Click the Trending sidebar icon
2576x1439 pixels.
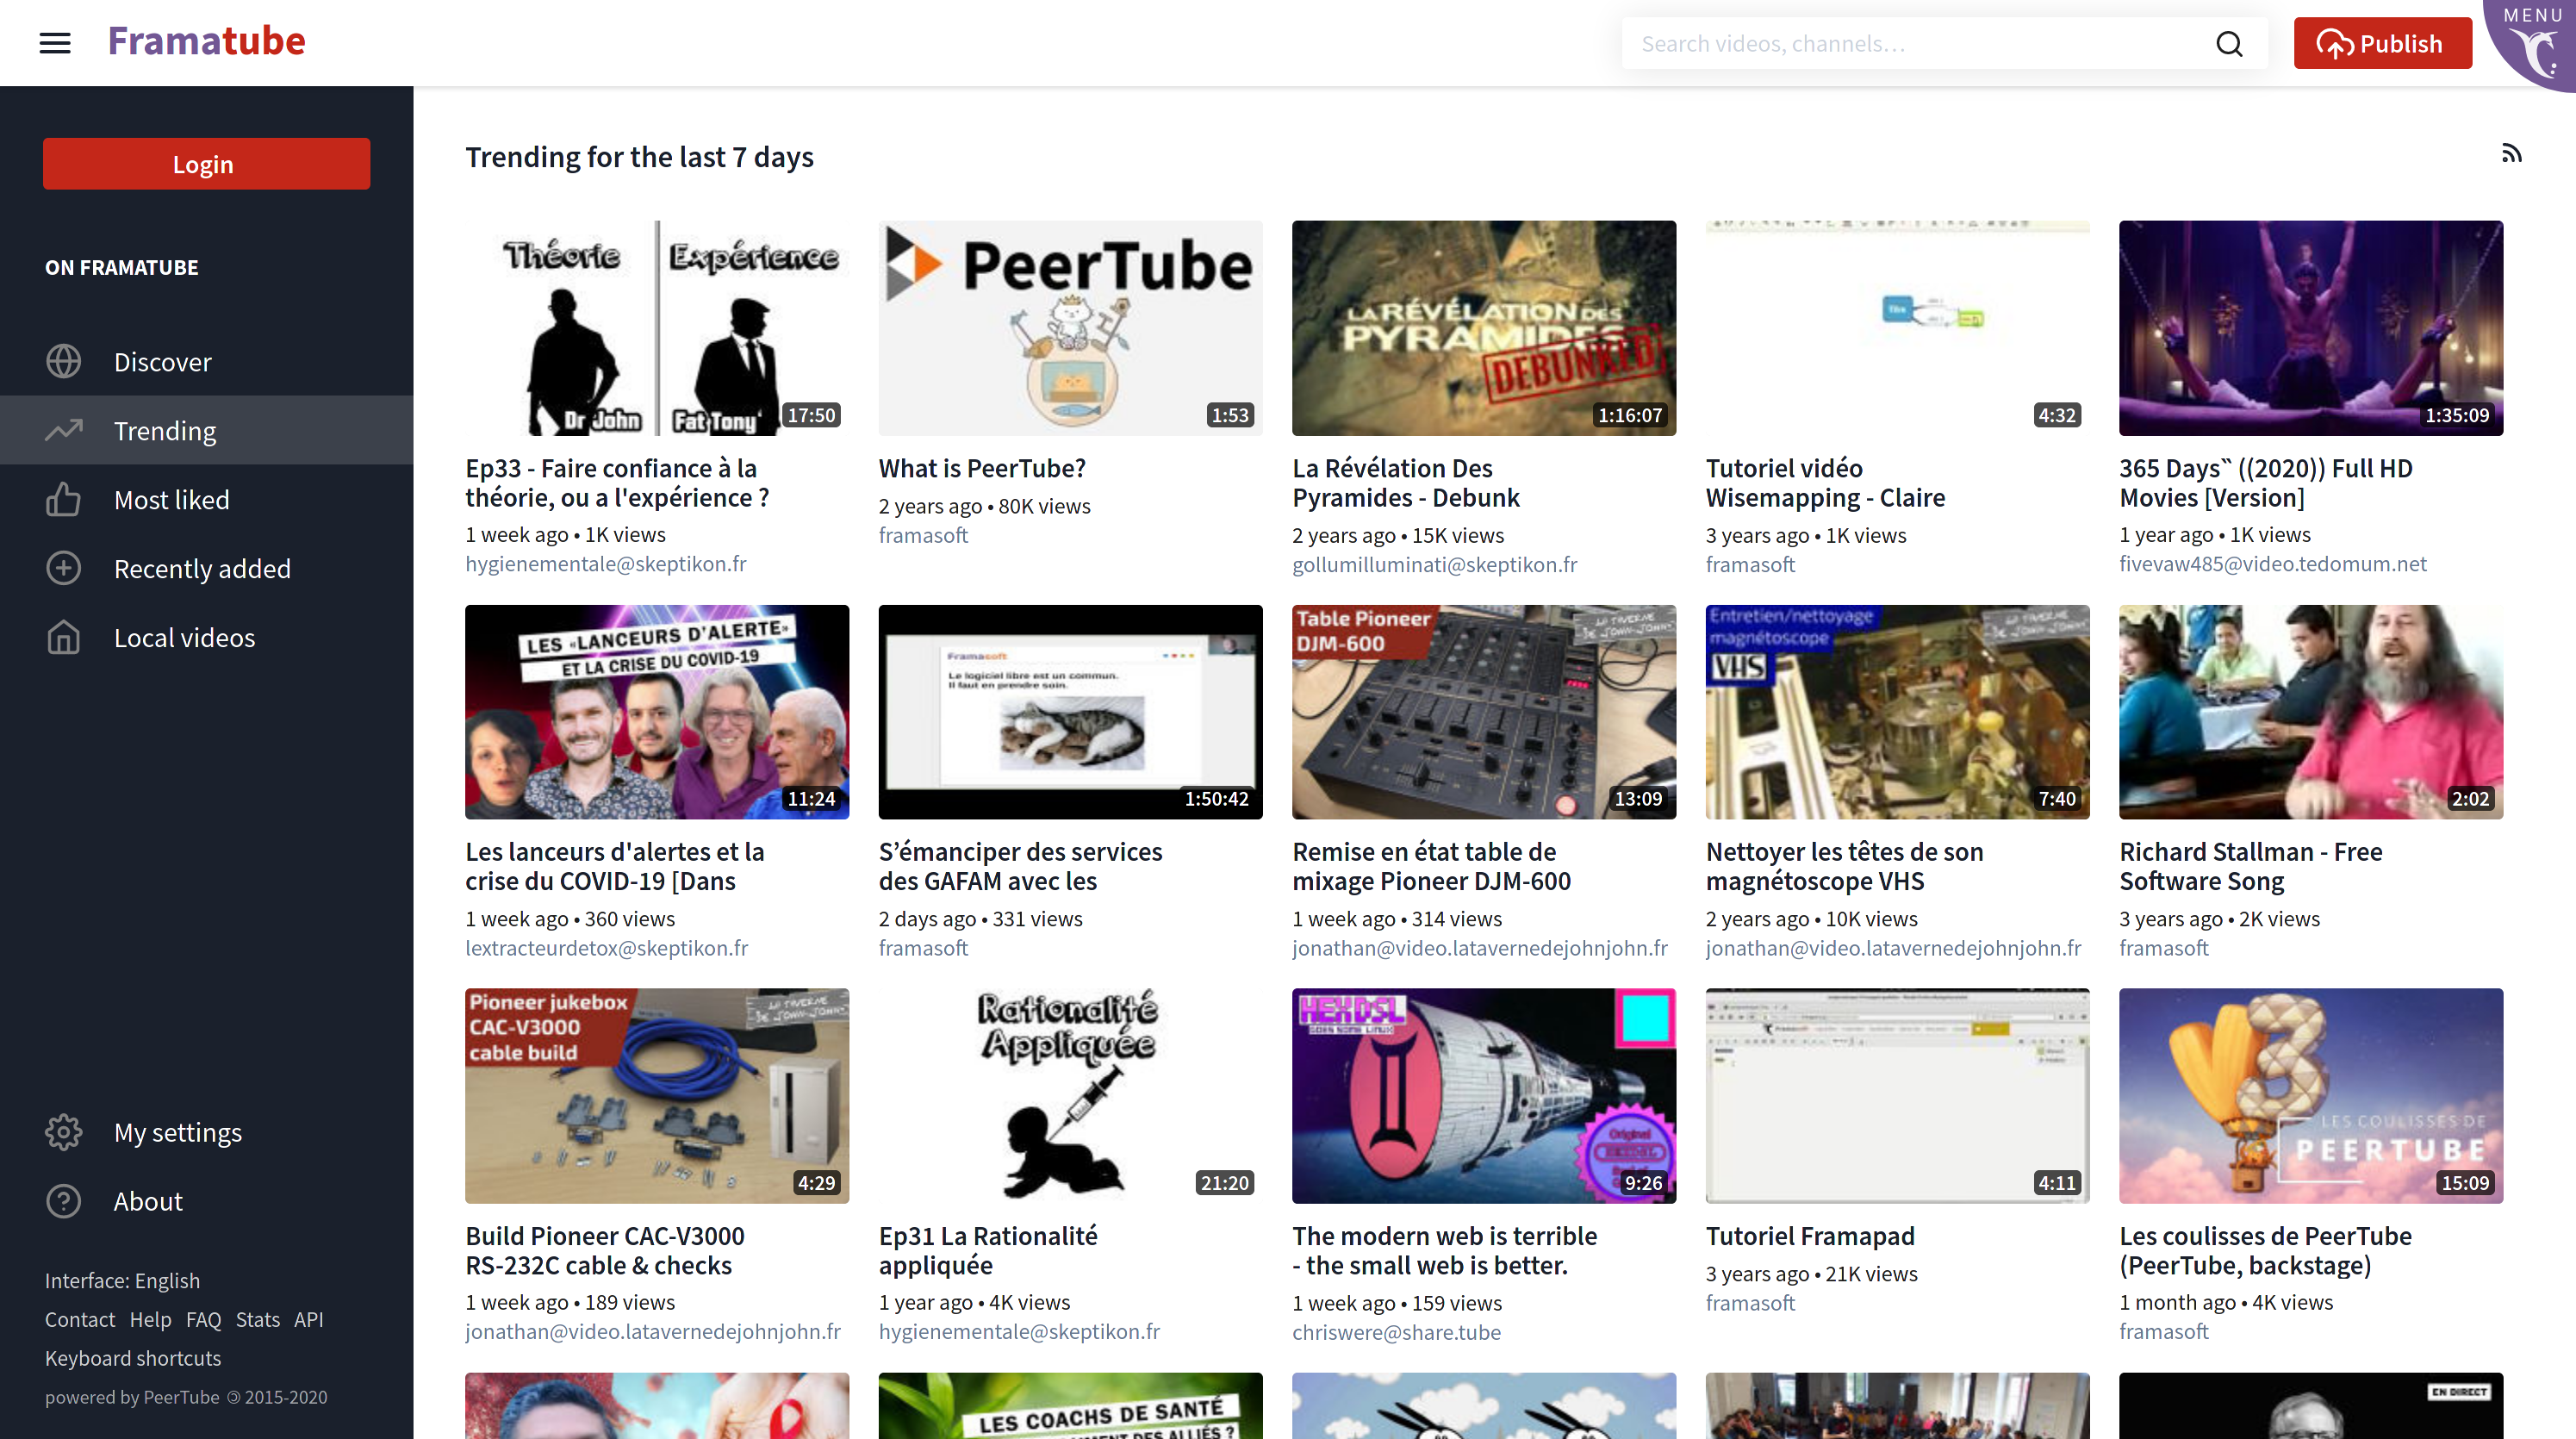click(62, 430)
